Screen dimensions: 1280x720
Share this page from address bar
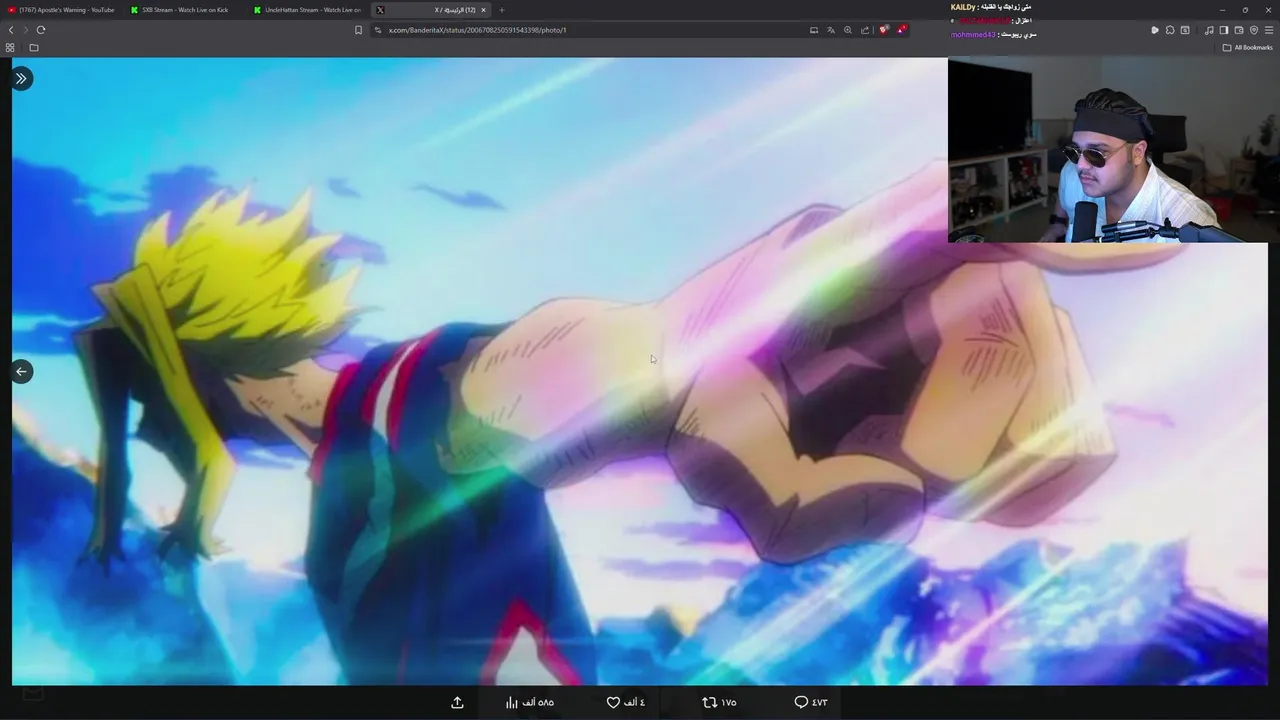(865, 30)
